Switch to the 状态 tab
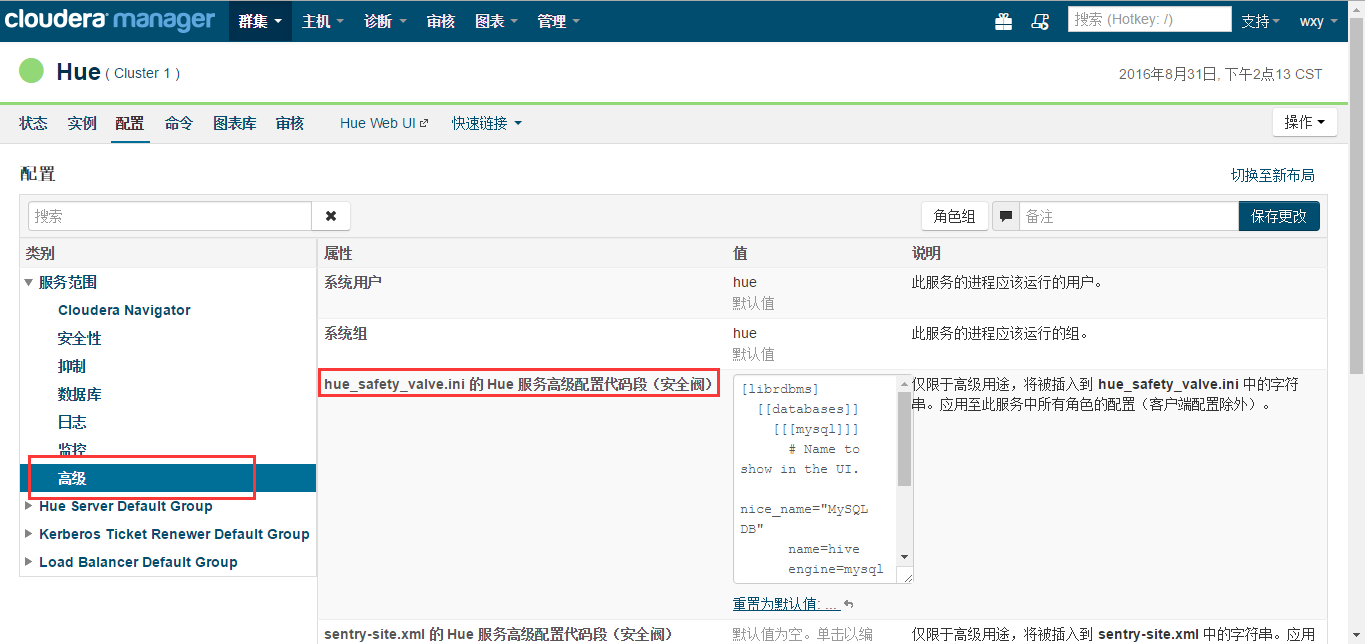Screen dimensions: 1365x644 33,123
